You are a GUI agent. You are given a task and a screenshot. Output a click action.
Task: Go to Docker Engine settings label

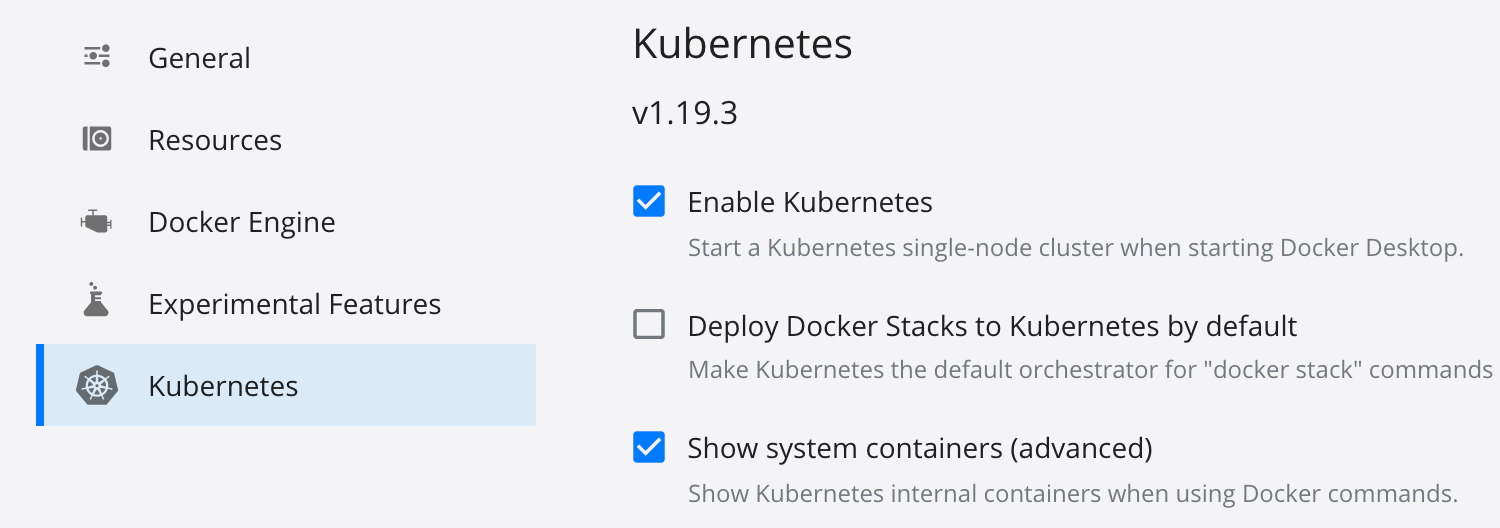coord(242,222)
